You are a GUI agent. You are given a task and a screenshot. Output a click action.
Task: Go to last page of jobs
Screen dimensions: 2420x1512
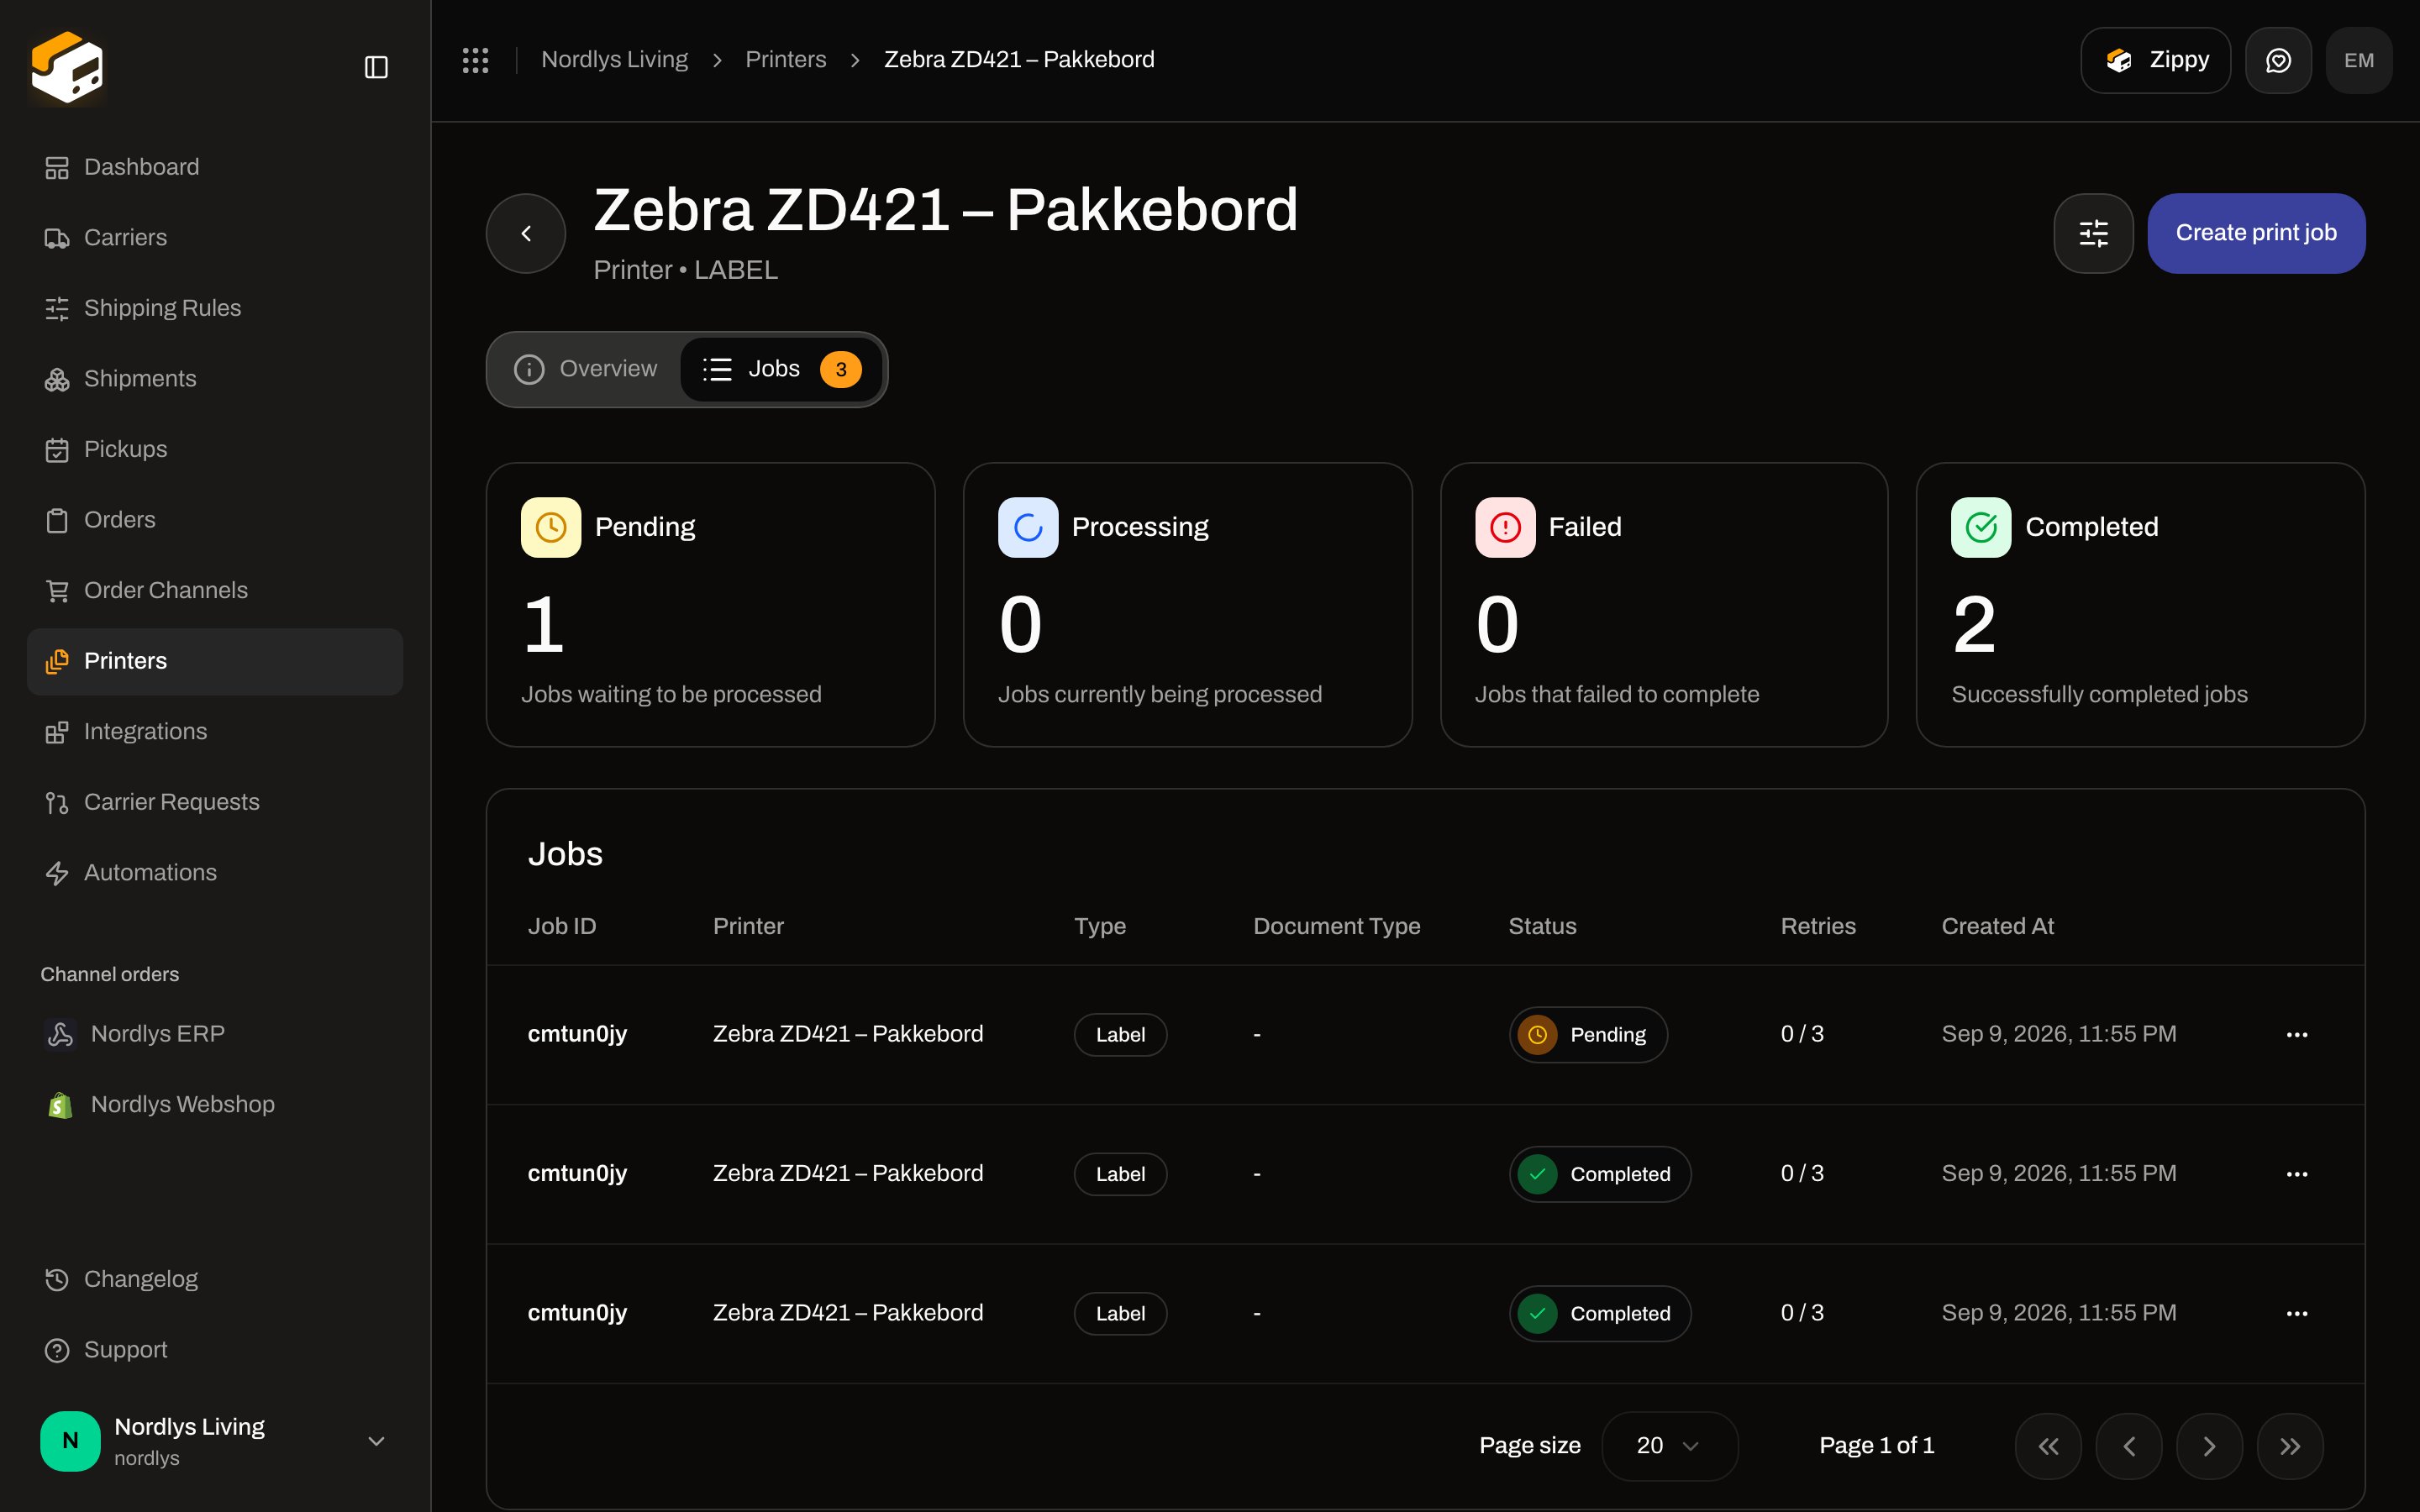point(2290,1446)
